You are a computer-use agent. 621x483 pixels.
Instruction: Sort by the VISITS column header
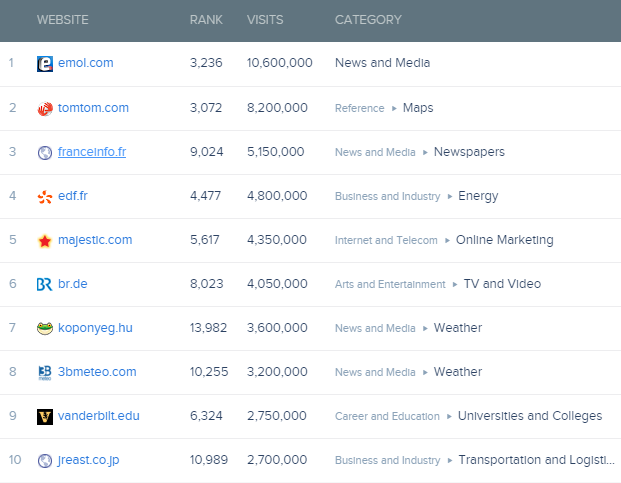(x=265, y=20)
